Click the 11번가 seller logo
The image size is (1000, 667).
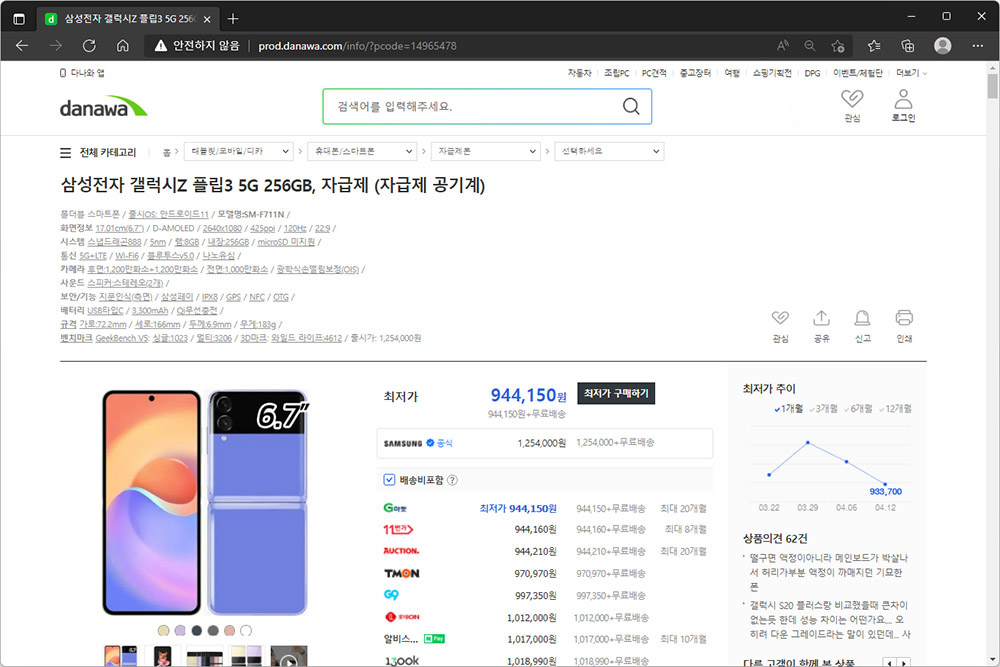click(398, 529)
